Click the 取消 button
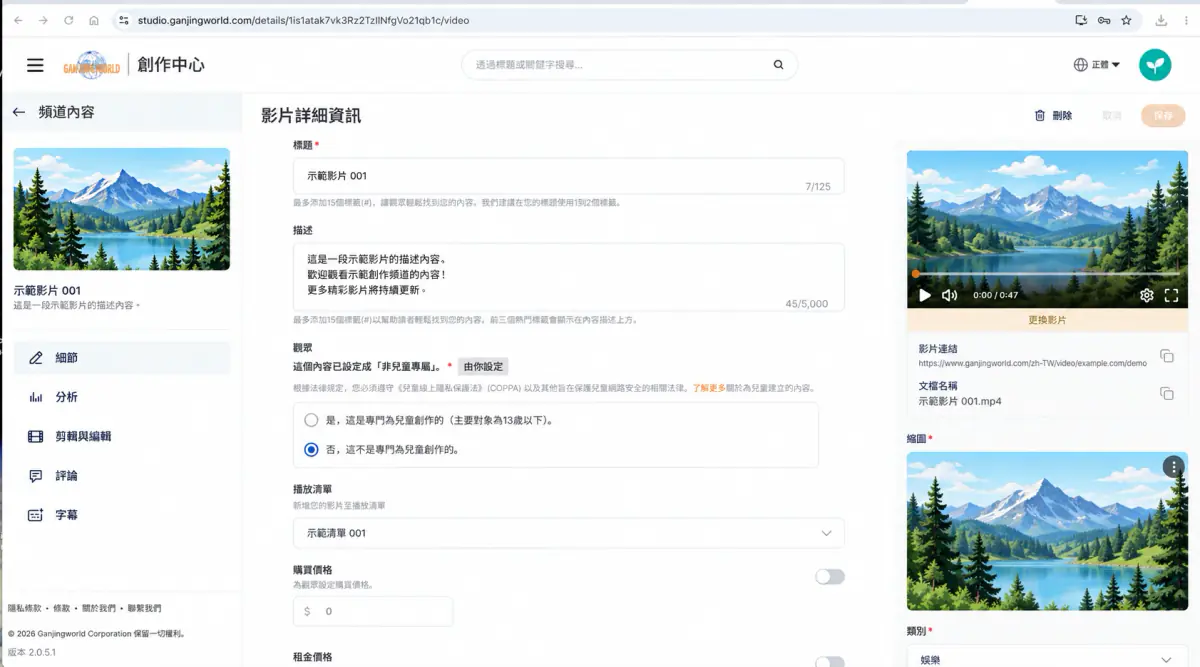The width and height of the screenshot is (1200, 667). 1112,116
